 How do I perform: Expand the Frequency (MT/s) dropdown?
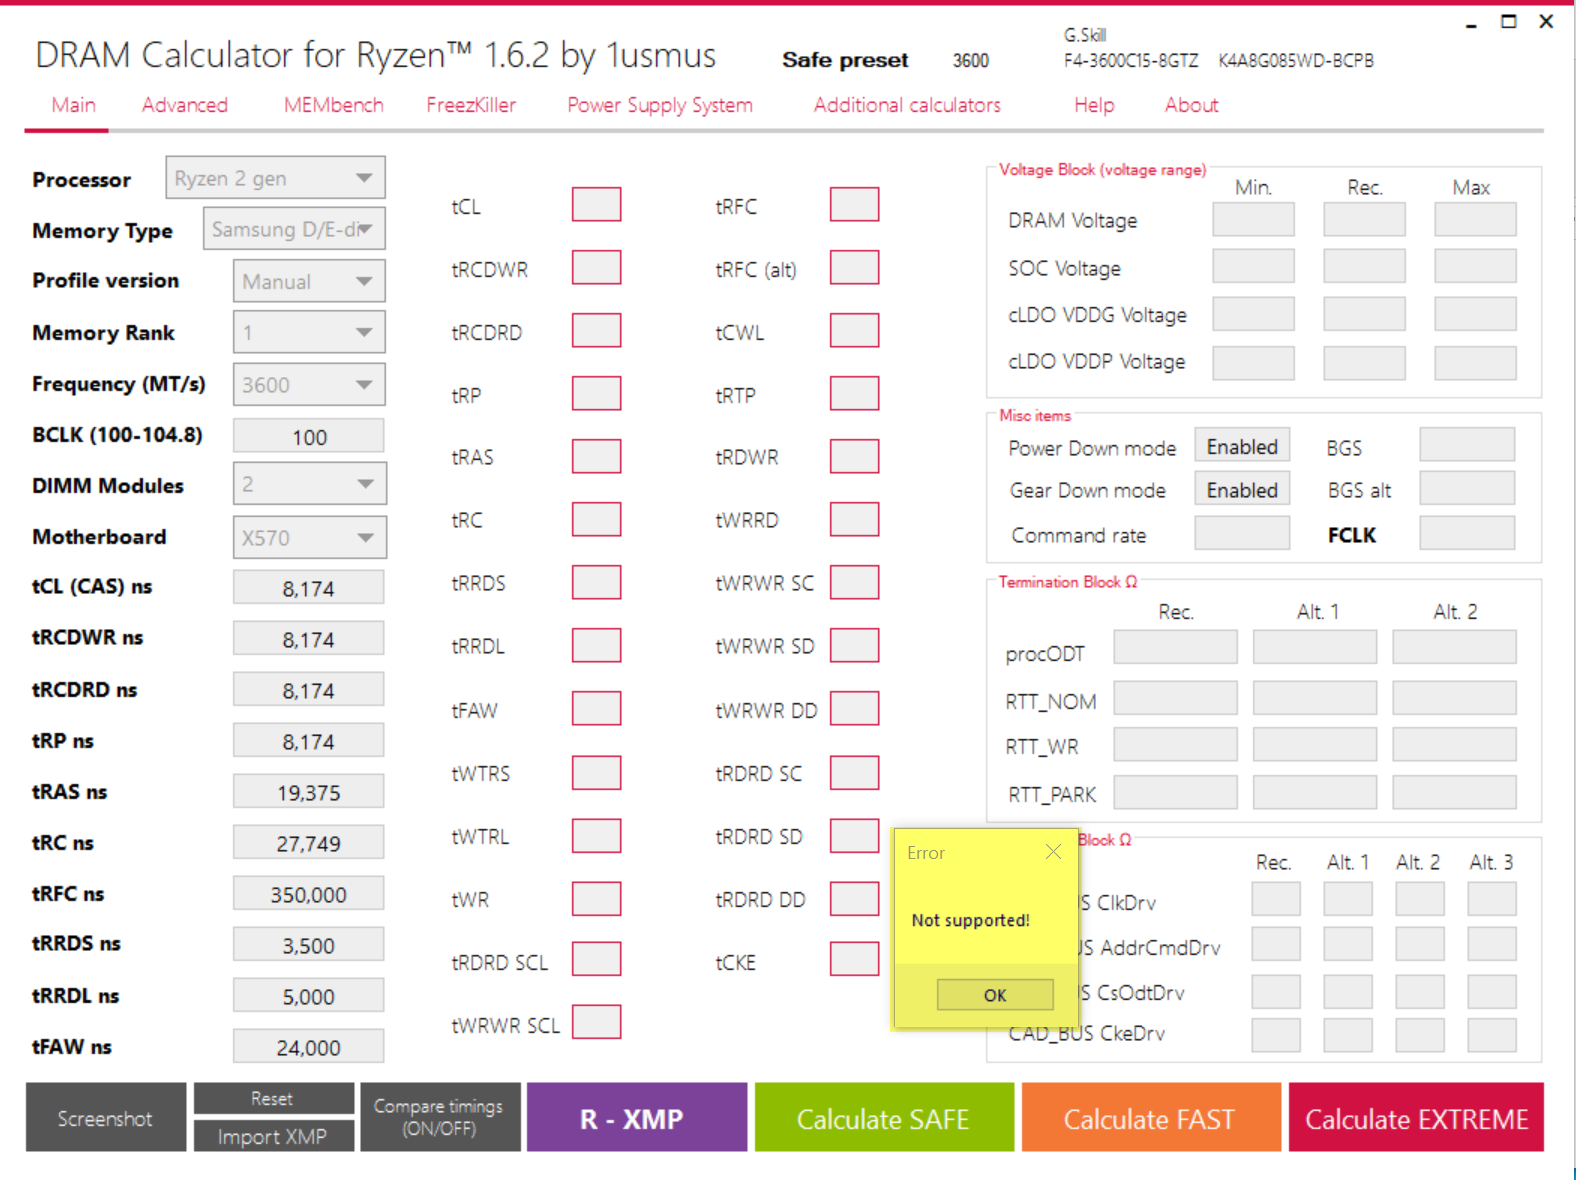[309, 384]
